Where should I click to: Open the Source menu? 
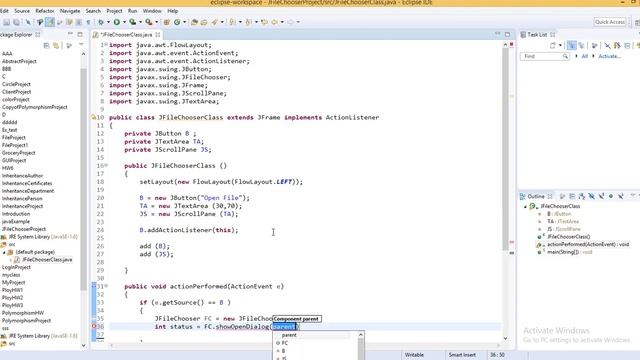[22, 11]
